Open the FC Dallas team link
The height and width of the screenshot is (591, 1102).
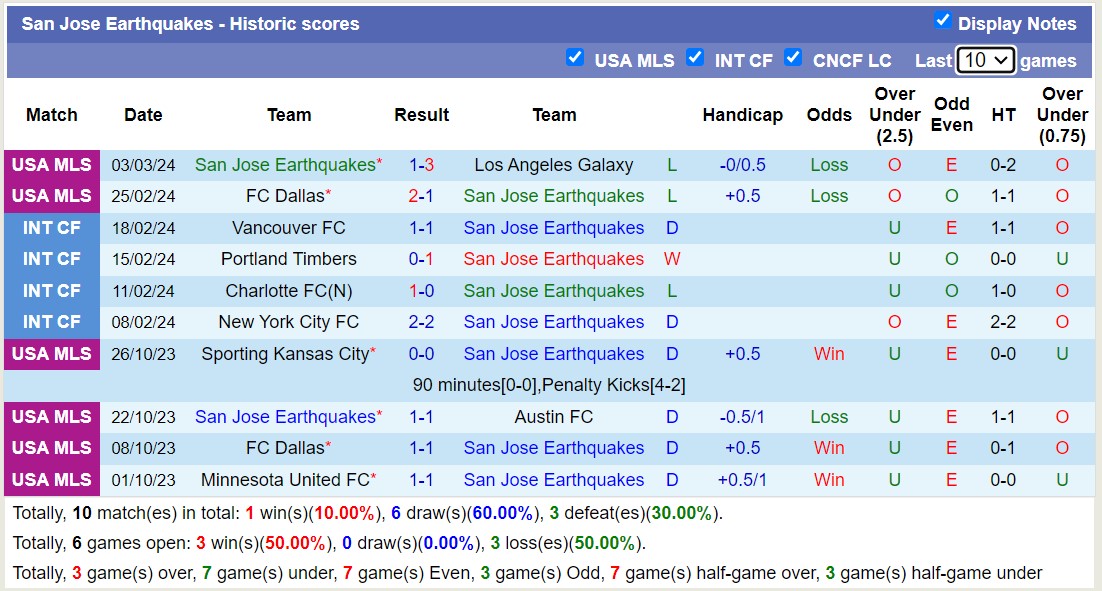click(284, 196)
